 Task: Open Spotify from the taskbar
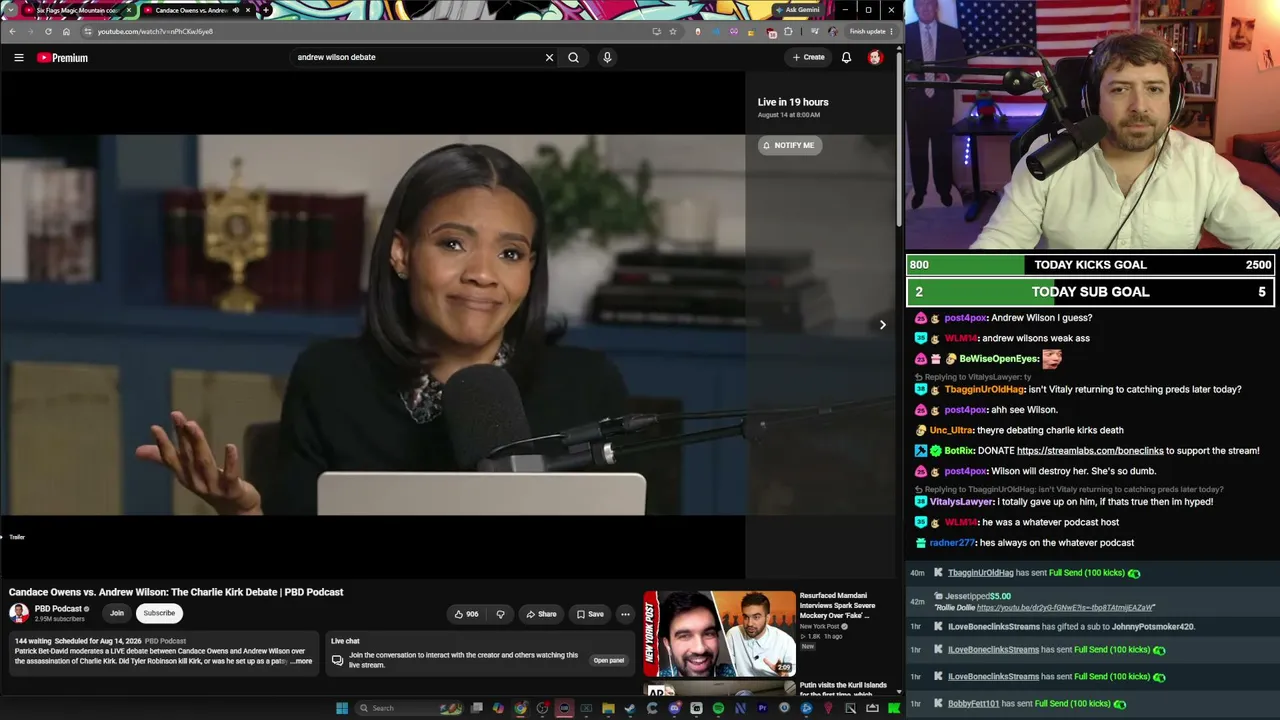pyautogui.click(x=718, y=708)
